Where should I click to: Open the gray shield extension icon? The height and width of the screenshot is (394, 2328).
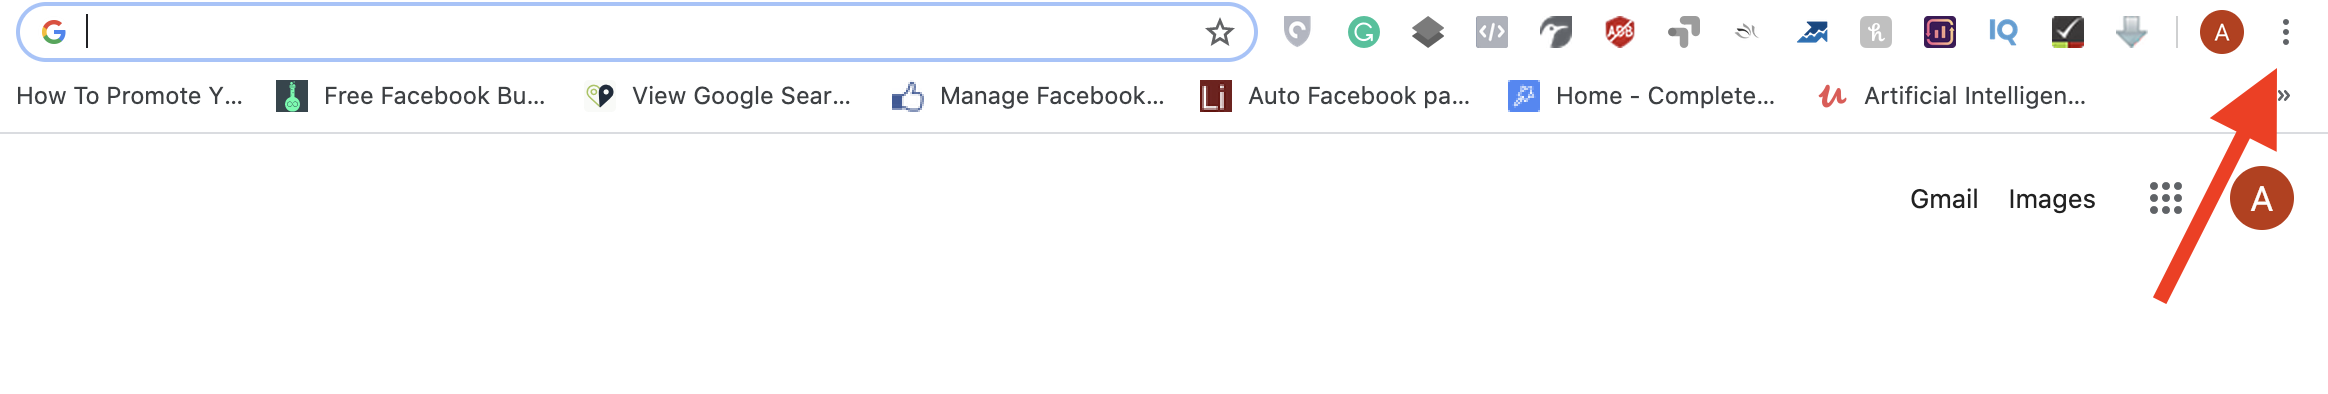(1297, 33)
